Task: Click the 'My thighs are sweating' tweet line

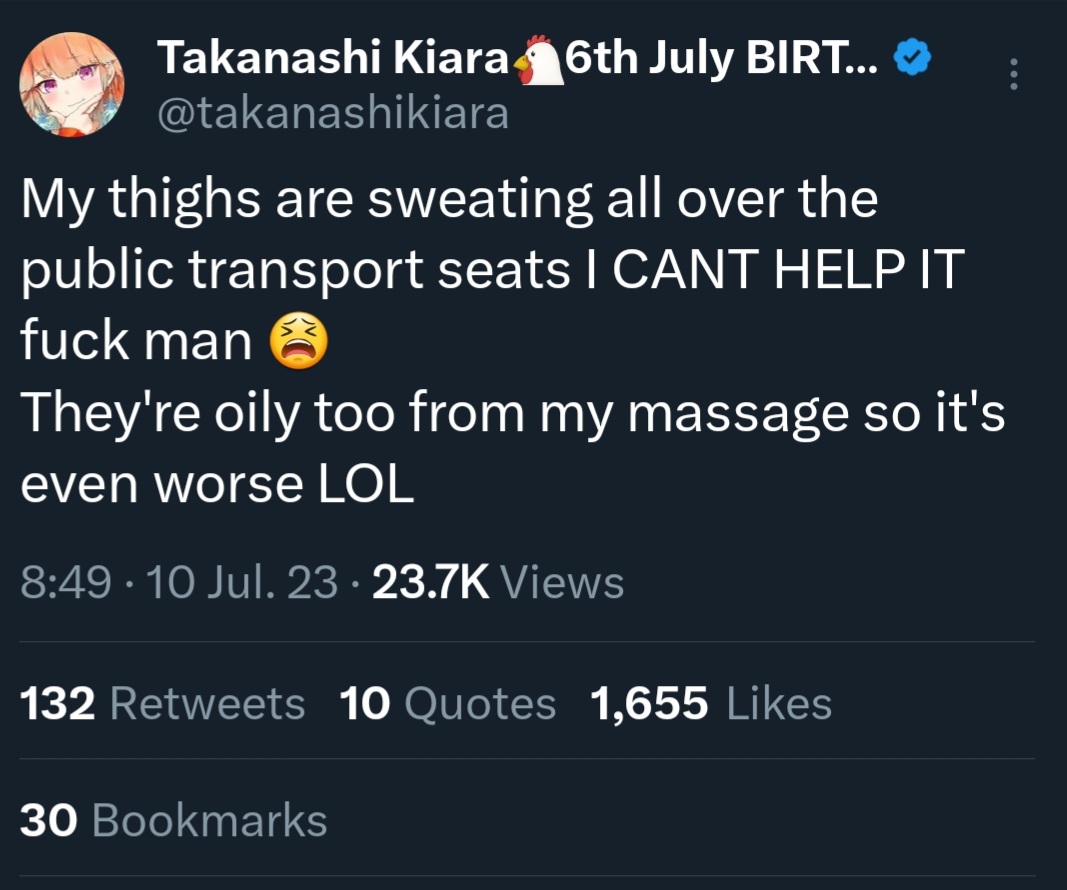Action: [x=449, y=199]
